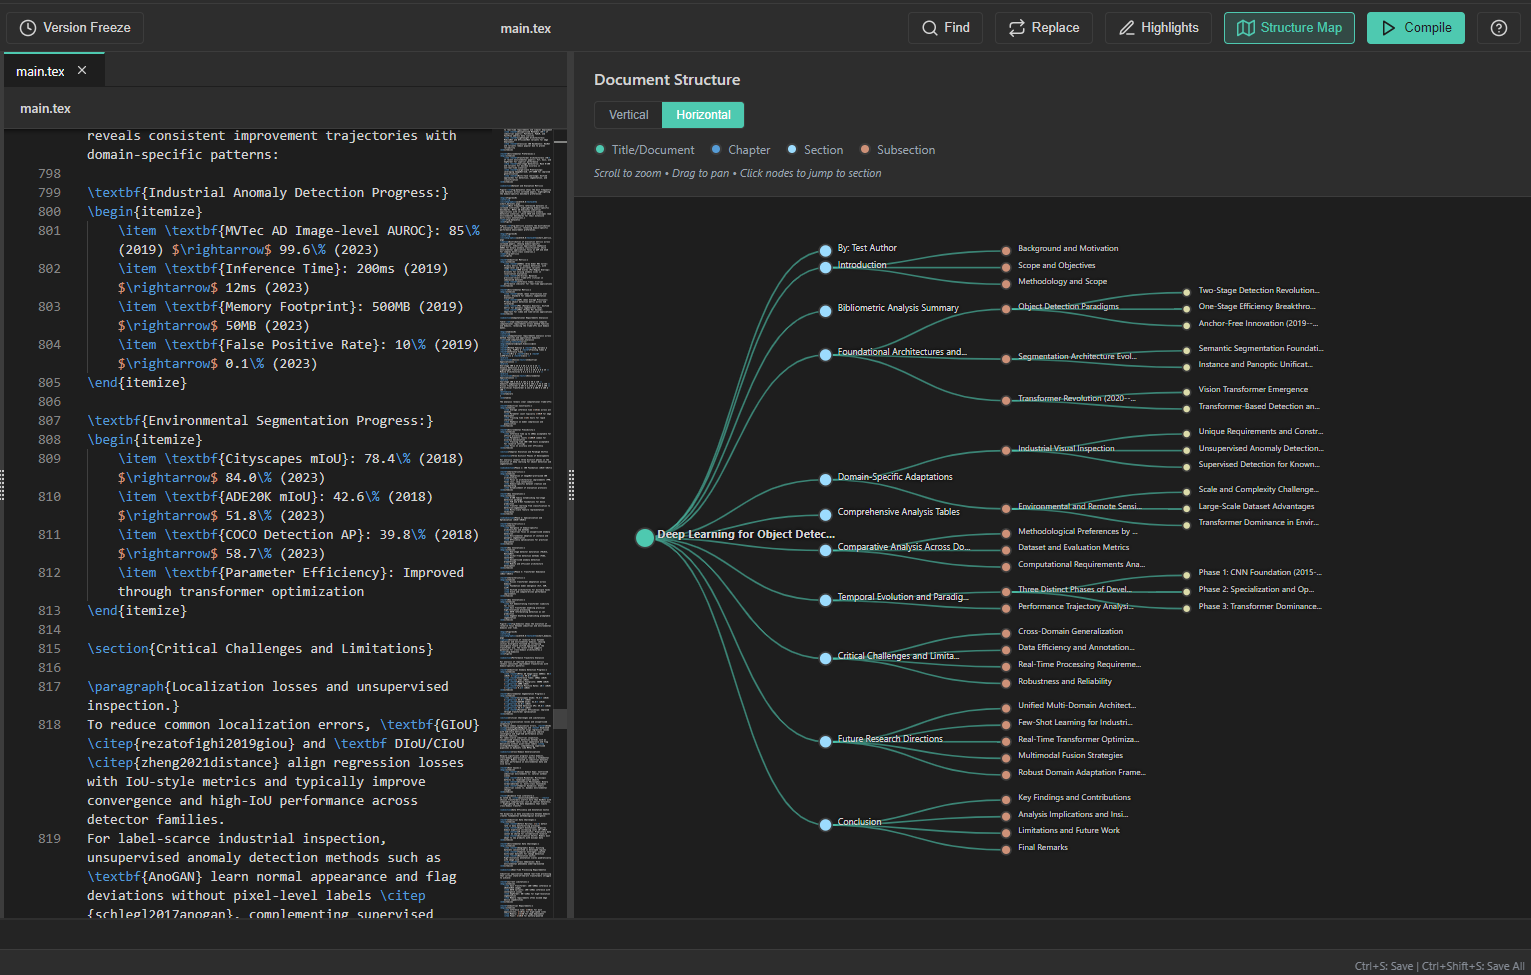Select the root Deep Learning document node
The image size is (1531, 975).
(645, 537)
